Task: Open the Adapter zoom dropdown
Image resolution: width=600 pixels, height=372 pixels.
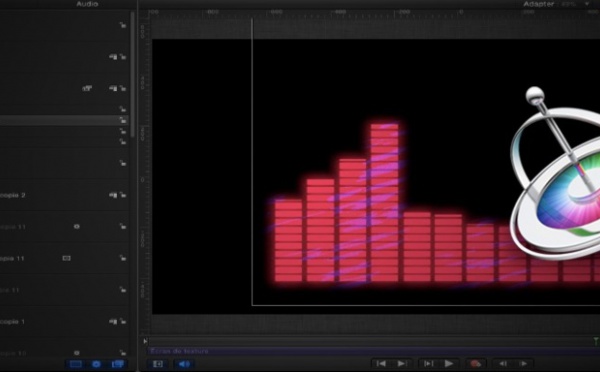Action: (x=538, y=4)
